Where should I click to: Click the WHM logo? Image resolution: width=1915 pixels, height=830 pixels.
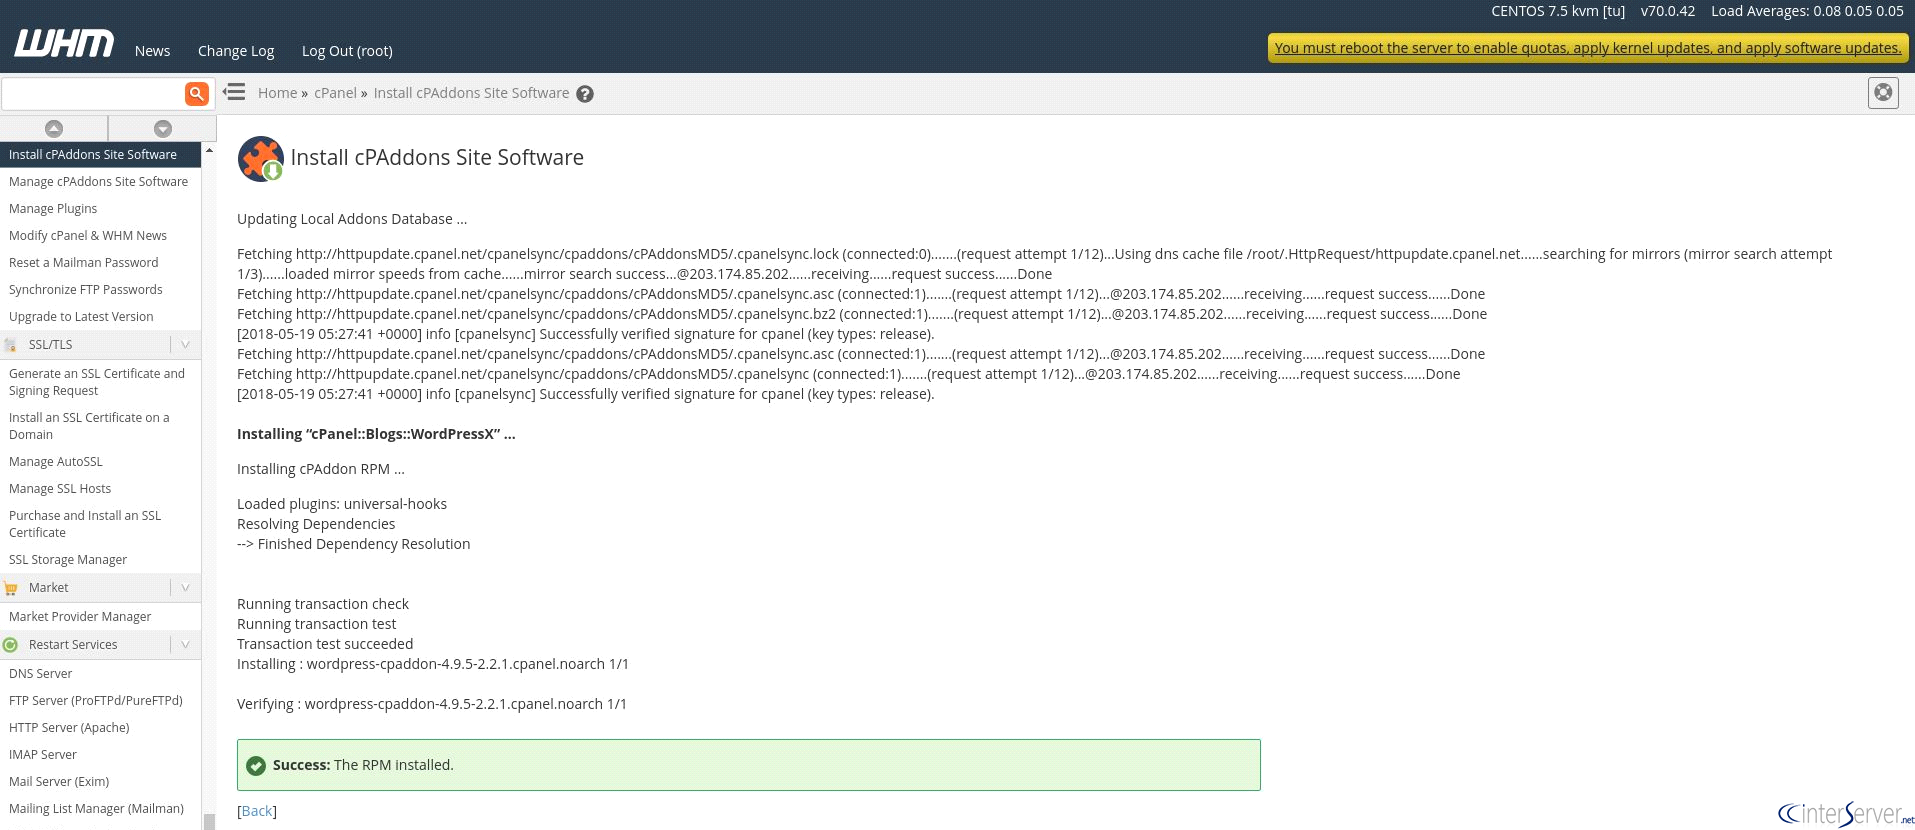pos(64,44)
